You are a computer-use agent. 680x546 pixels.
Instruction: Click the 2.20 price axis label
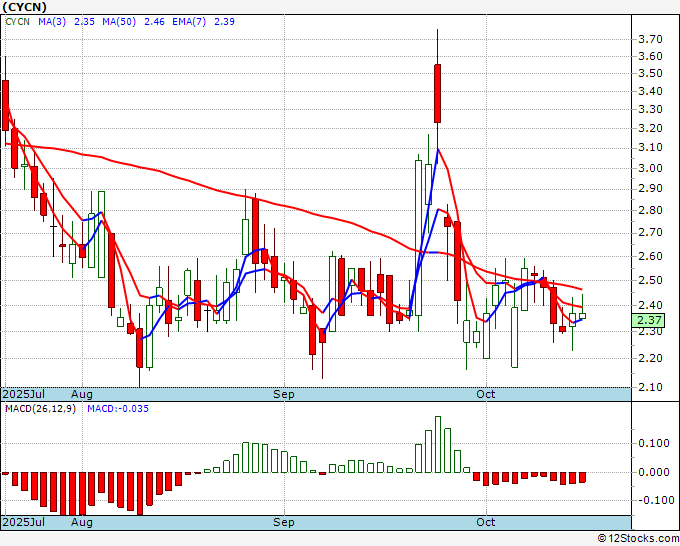tap(651, 358)
